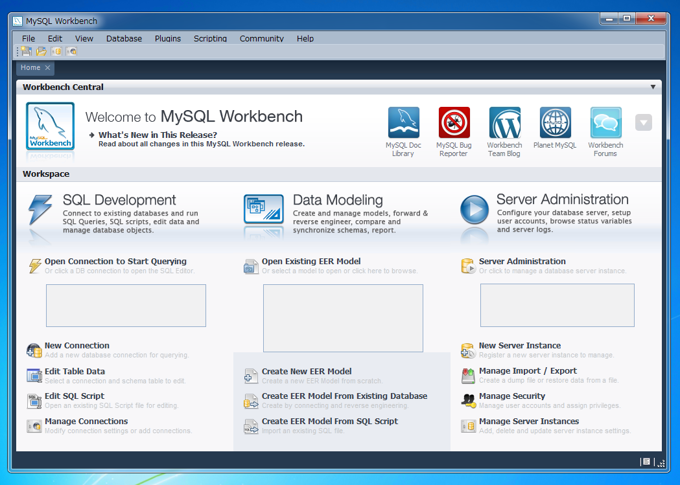Viewport: 680px width, 485px height.
Task: Click Create New EER Model link text
Action: click(x=307, y=371)
